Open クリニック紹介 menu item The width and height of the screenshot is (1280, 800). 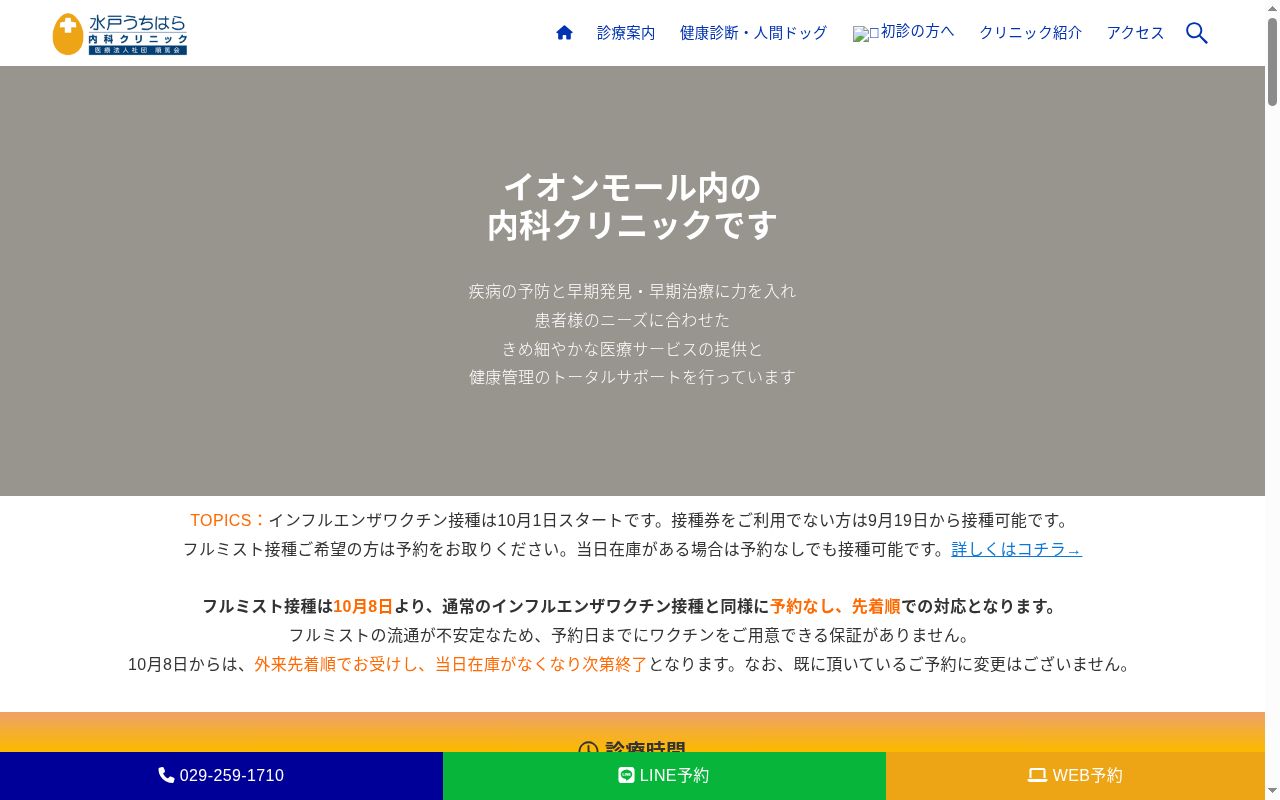(x=1030, y=33)
